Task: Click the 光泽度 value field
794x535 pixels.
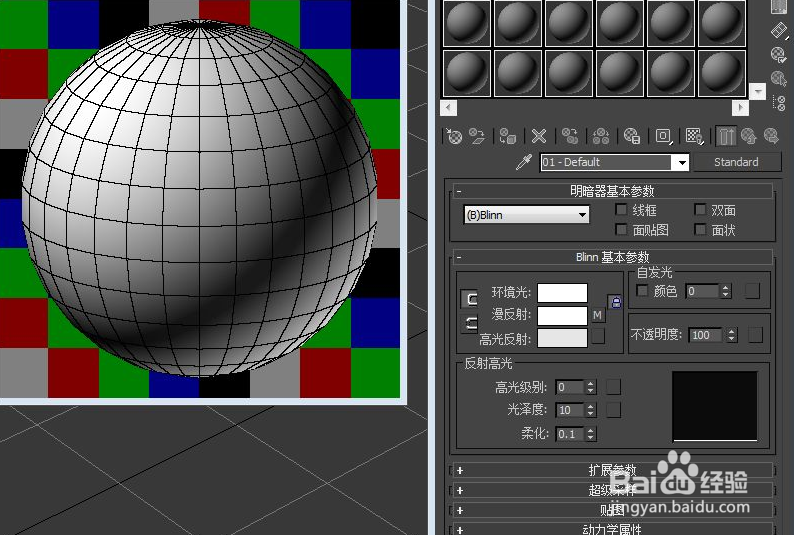Action: point(570,410)
